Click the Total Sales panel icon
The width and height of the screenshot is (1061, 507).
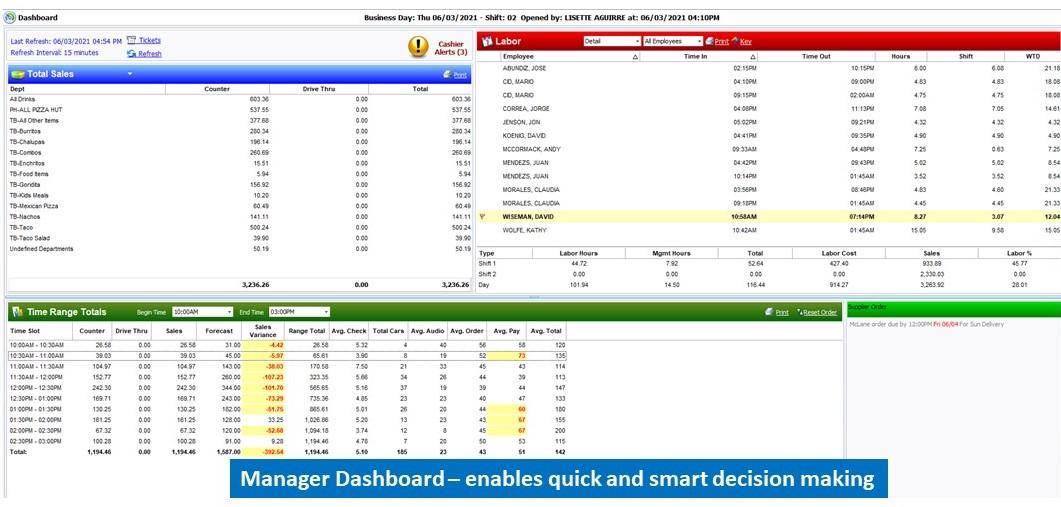point(17,74)
